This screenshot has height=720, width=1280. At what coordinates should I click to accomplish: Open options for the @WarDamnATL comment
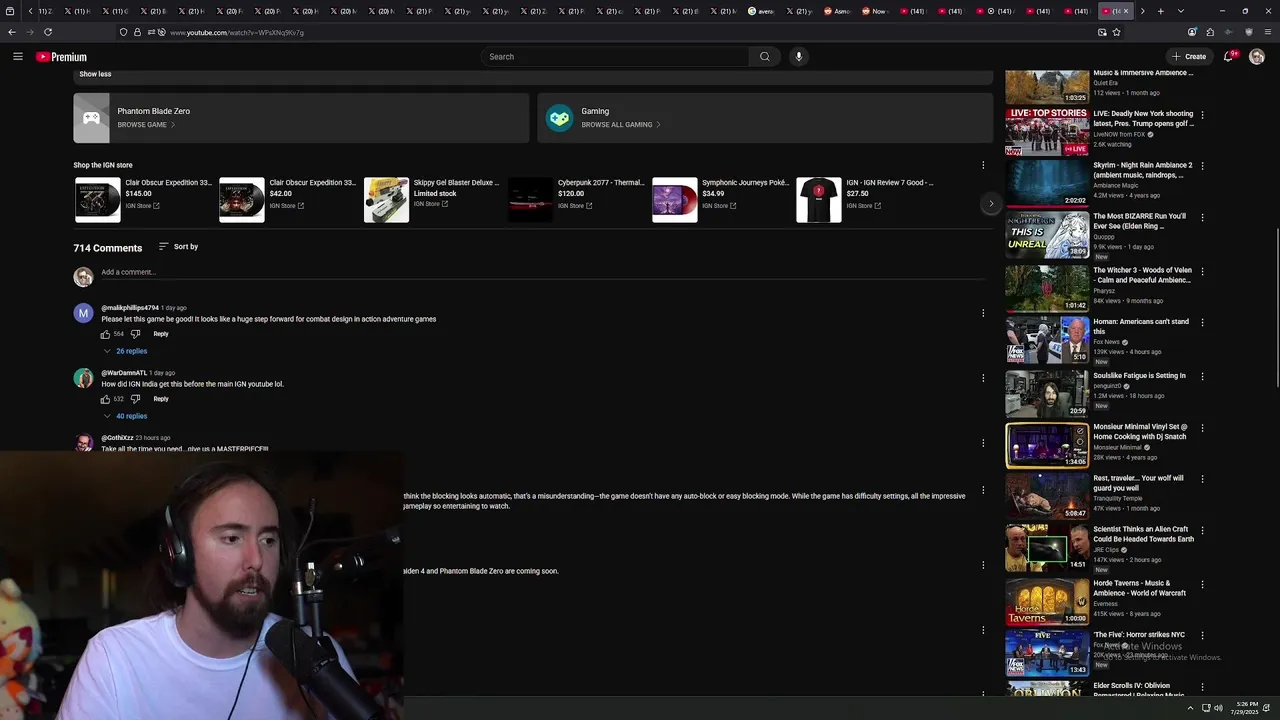point(983,378)
